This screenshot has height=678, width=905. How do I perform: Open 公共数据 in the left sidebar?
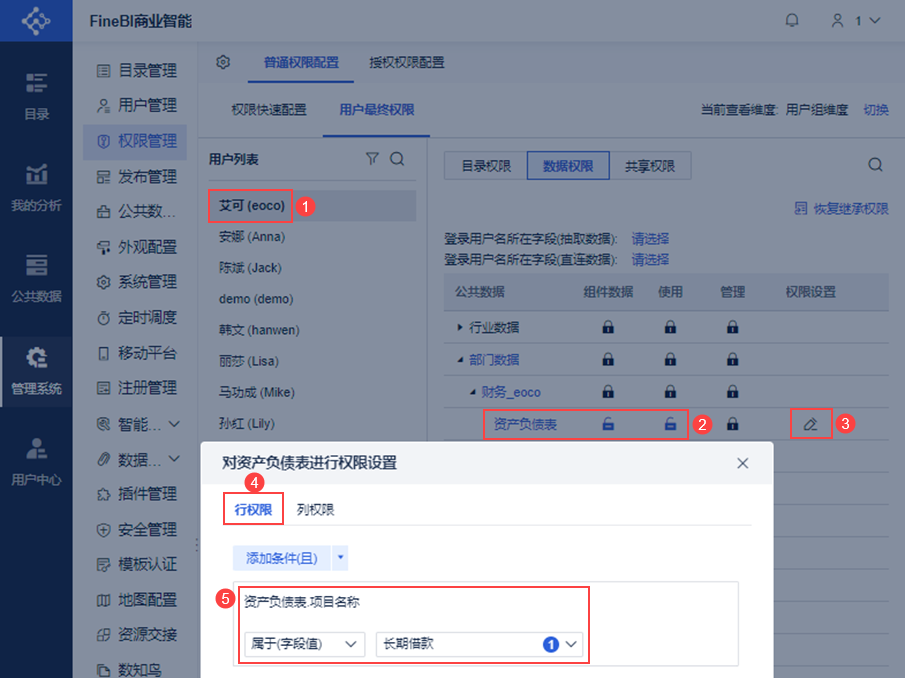tap(36, 279)
